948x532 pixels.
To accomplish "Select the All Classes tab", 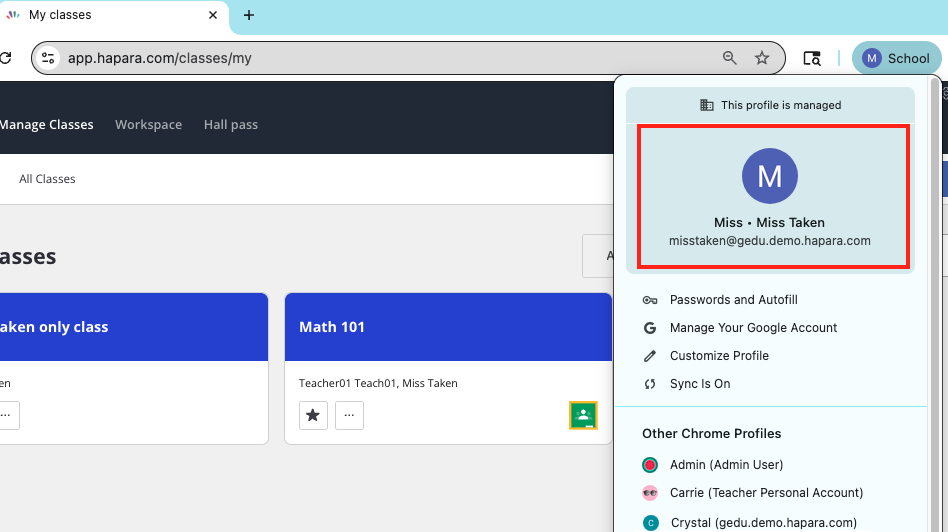I will (47, 179).
